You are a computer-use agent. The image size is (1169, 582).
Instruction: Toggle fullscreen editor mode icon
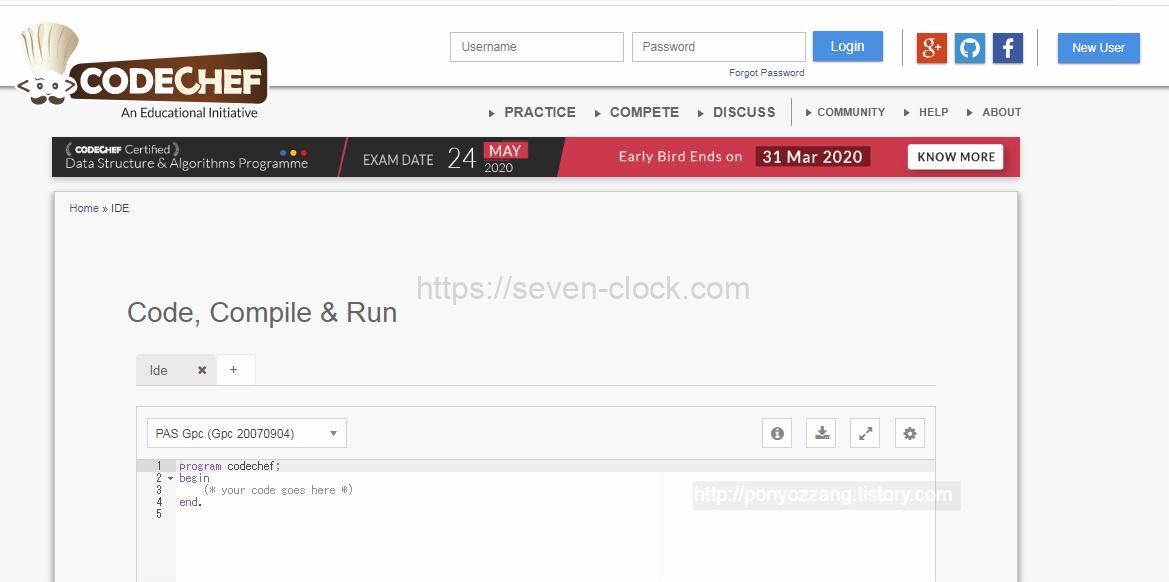(865, 433)
